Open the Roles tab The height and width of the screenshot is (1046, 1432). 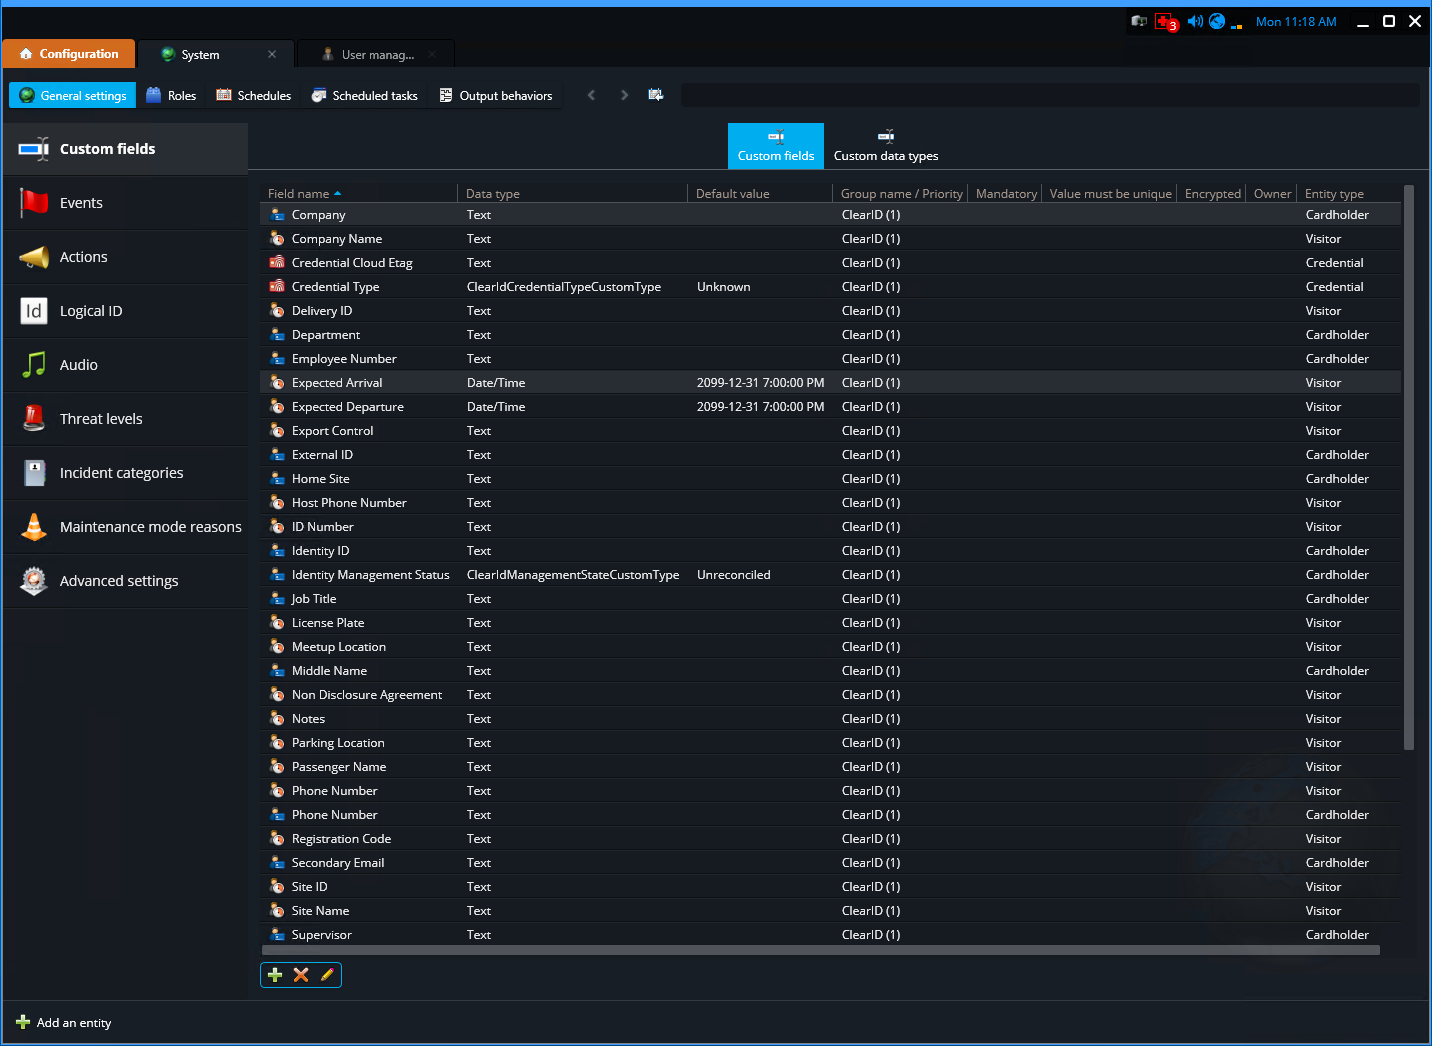pyautogui.click(x=171, y=94)
